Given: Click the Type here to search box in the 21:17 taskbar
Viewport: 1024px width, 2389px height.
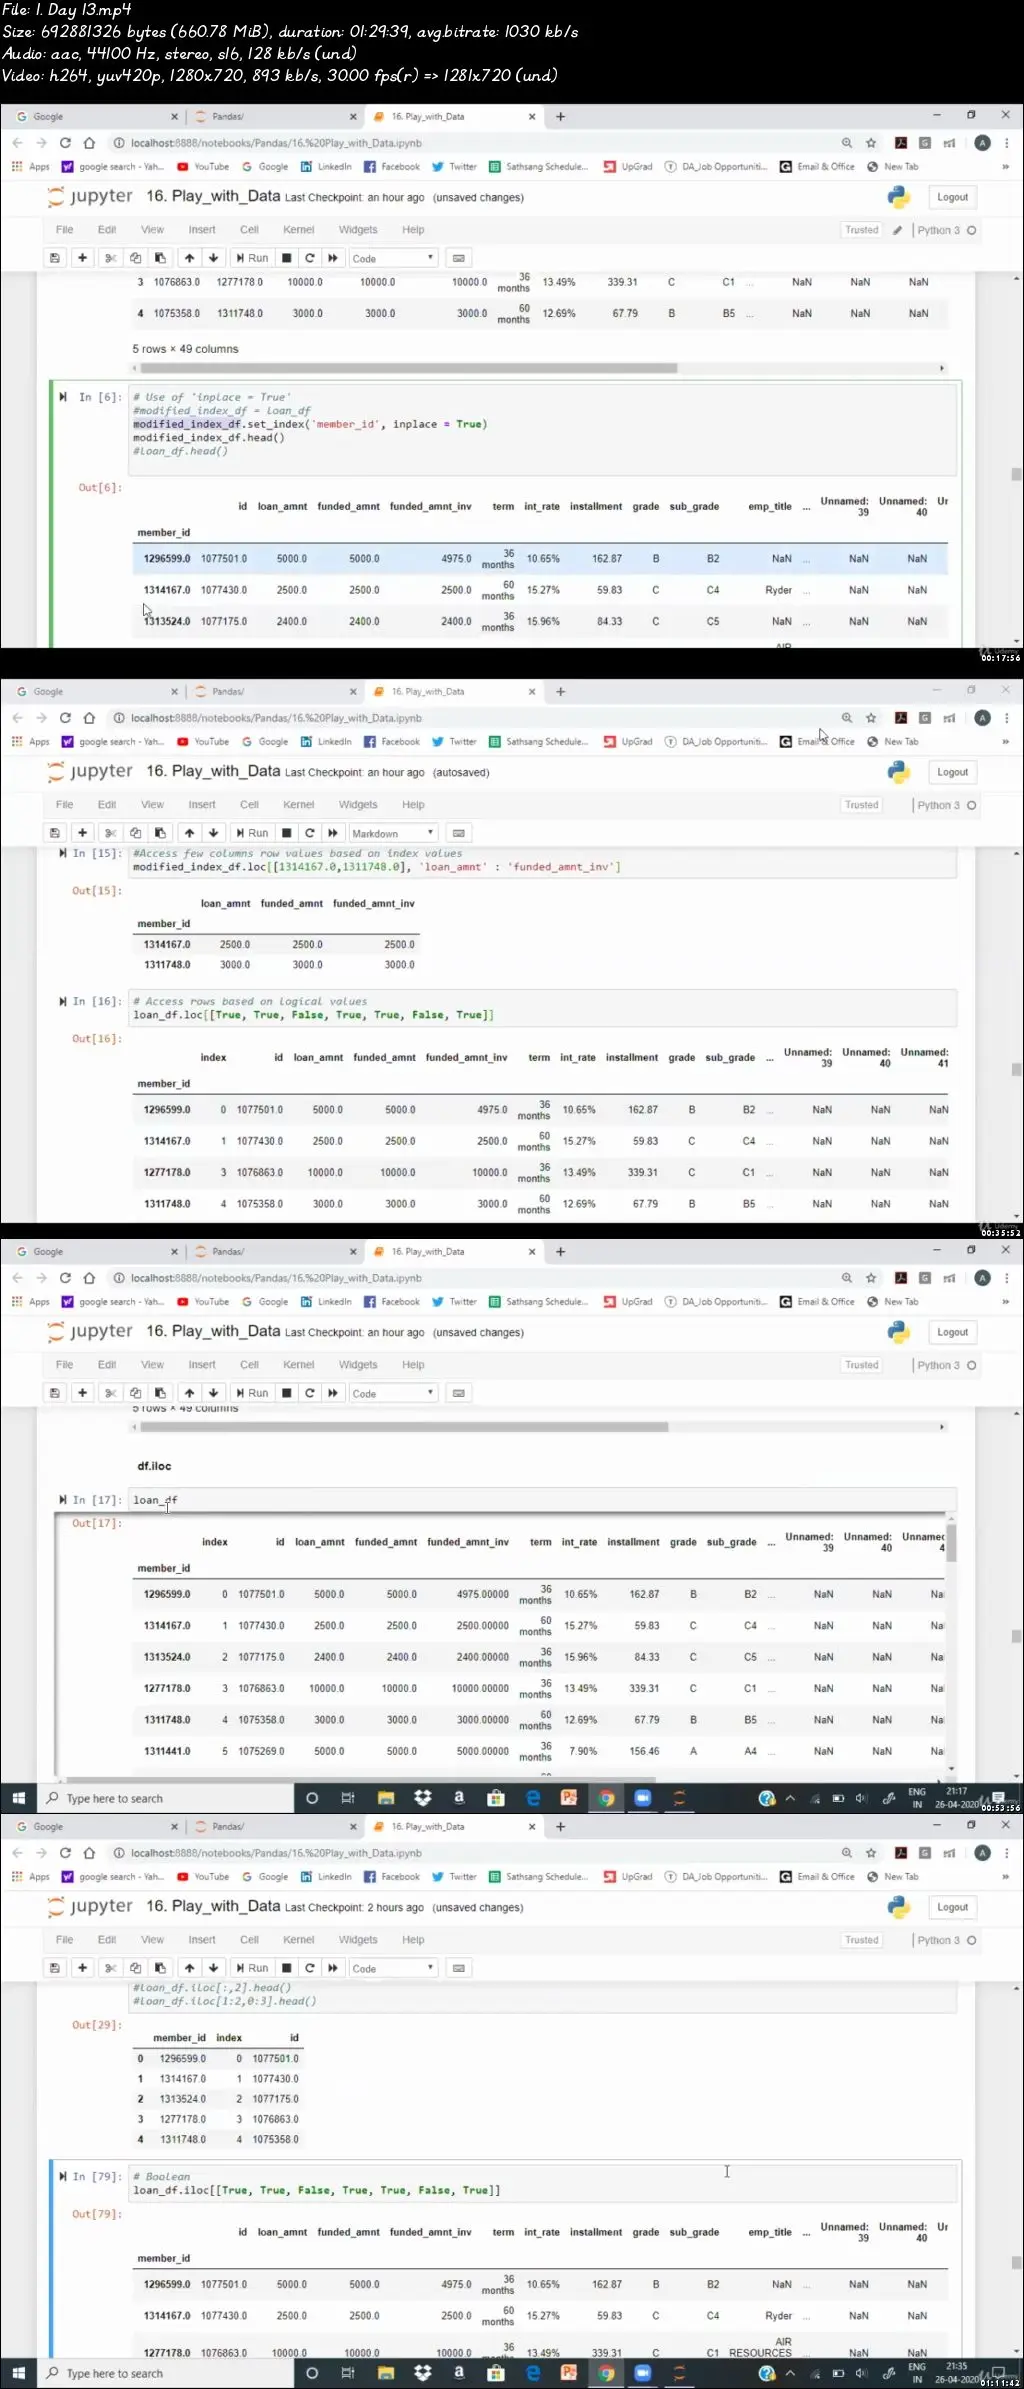Looking at the screenshot, I should [x=166, y=1798].
